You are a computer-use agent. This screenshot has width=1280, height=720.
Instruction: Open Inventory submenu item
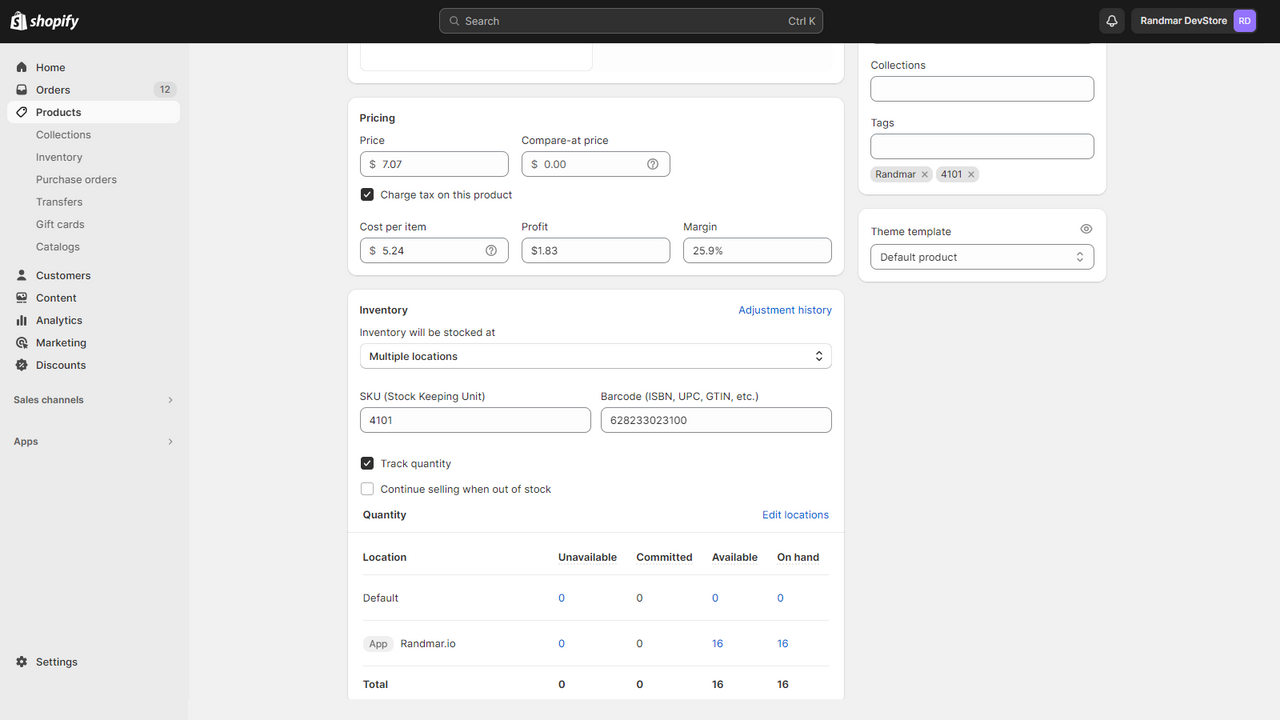pos(59,157)
